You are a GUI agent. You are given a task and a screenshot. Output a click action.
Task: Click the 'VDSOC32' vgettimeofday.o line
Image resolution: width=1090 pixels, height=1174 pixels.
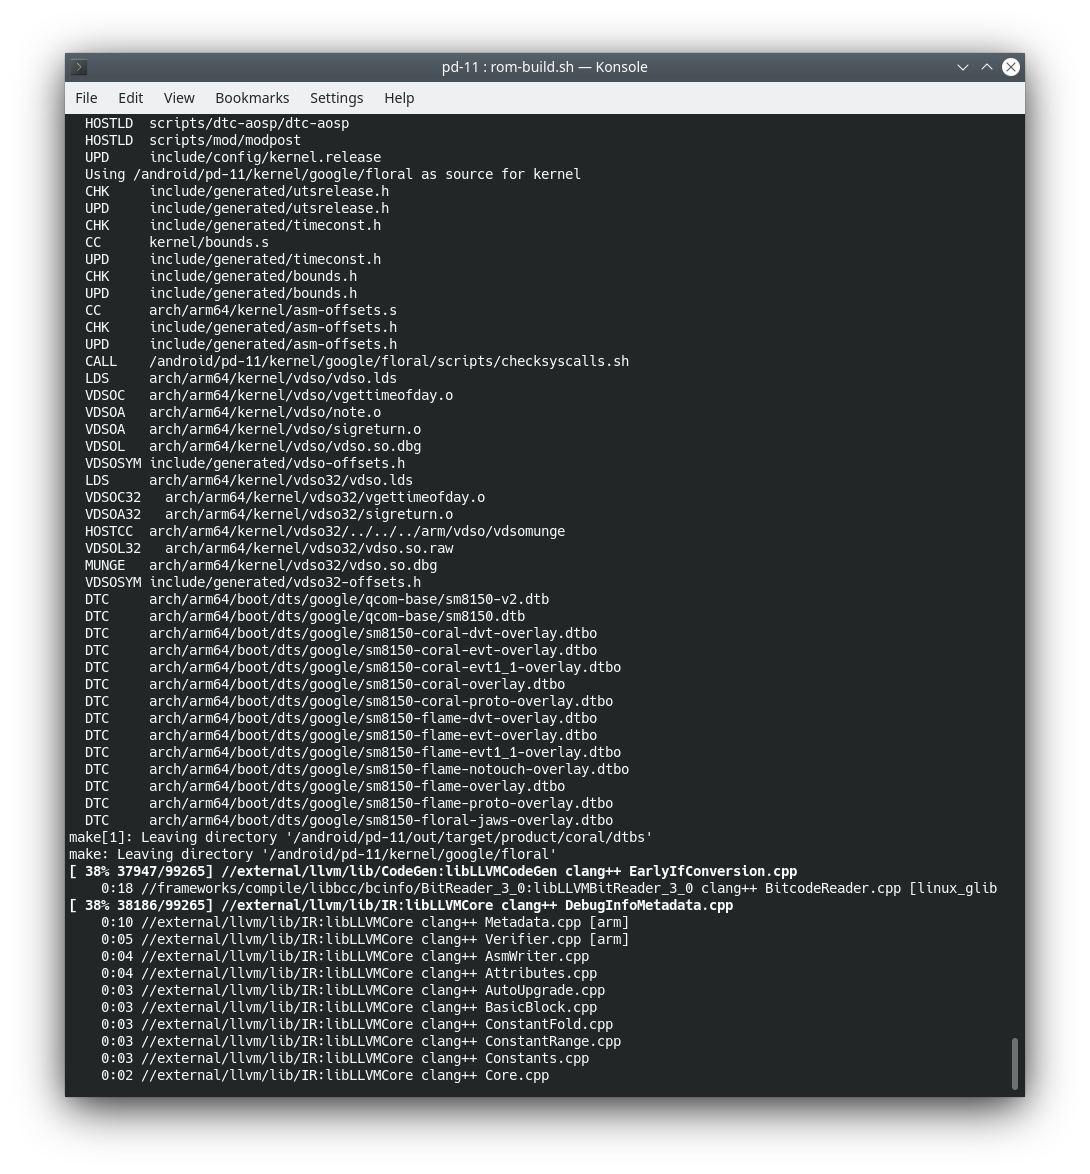click(x=284, y=498)
